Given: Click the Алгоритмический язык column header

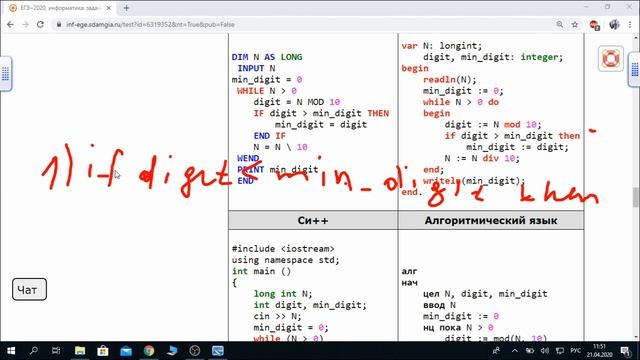Looking at the screenshot, I should [x=491, y=220].
